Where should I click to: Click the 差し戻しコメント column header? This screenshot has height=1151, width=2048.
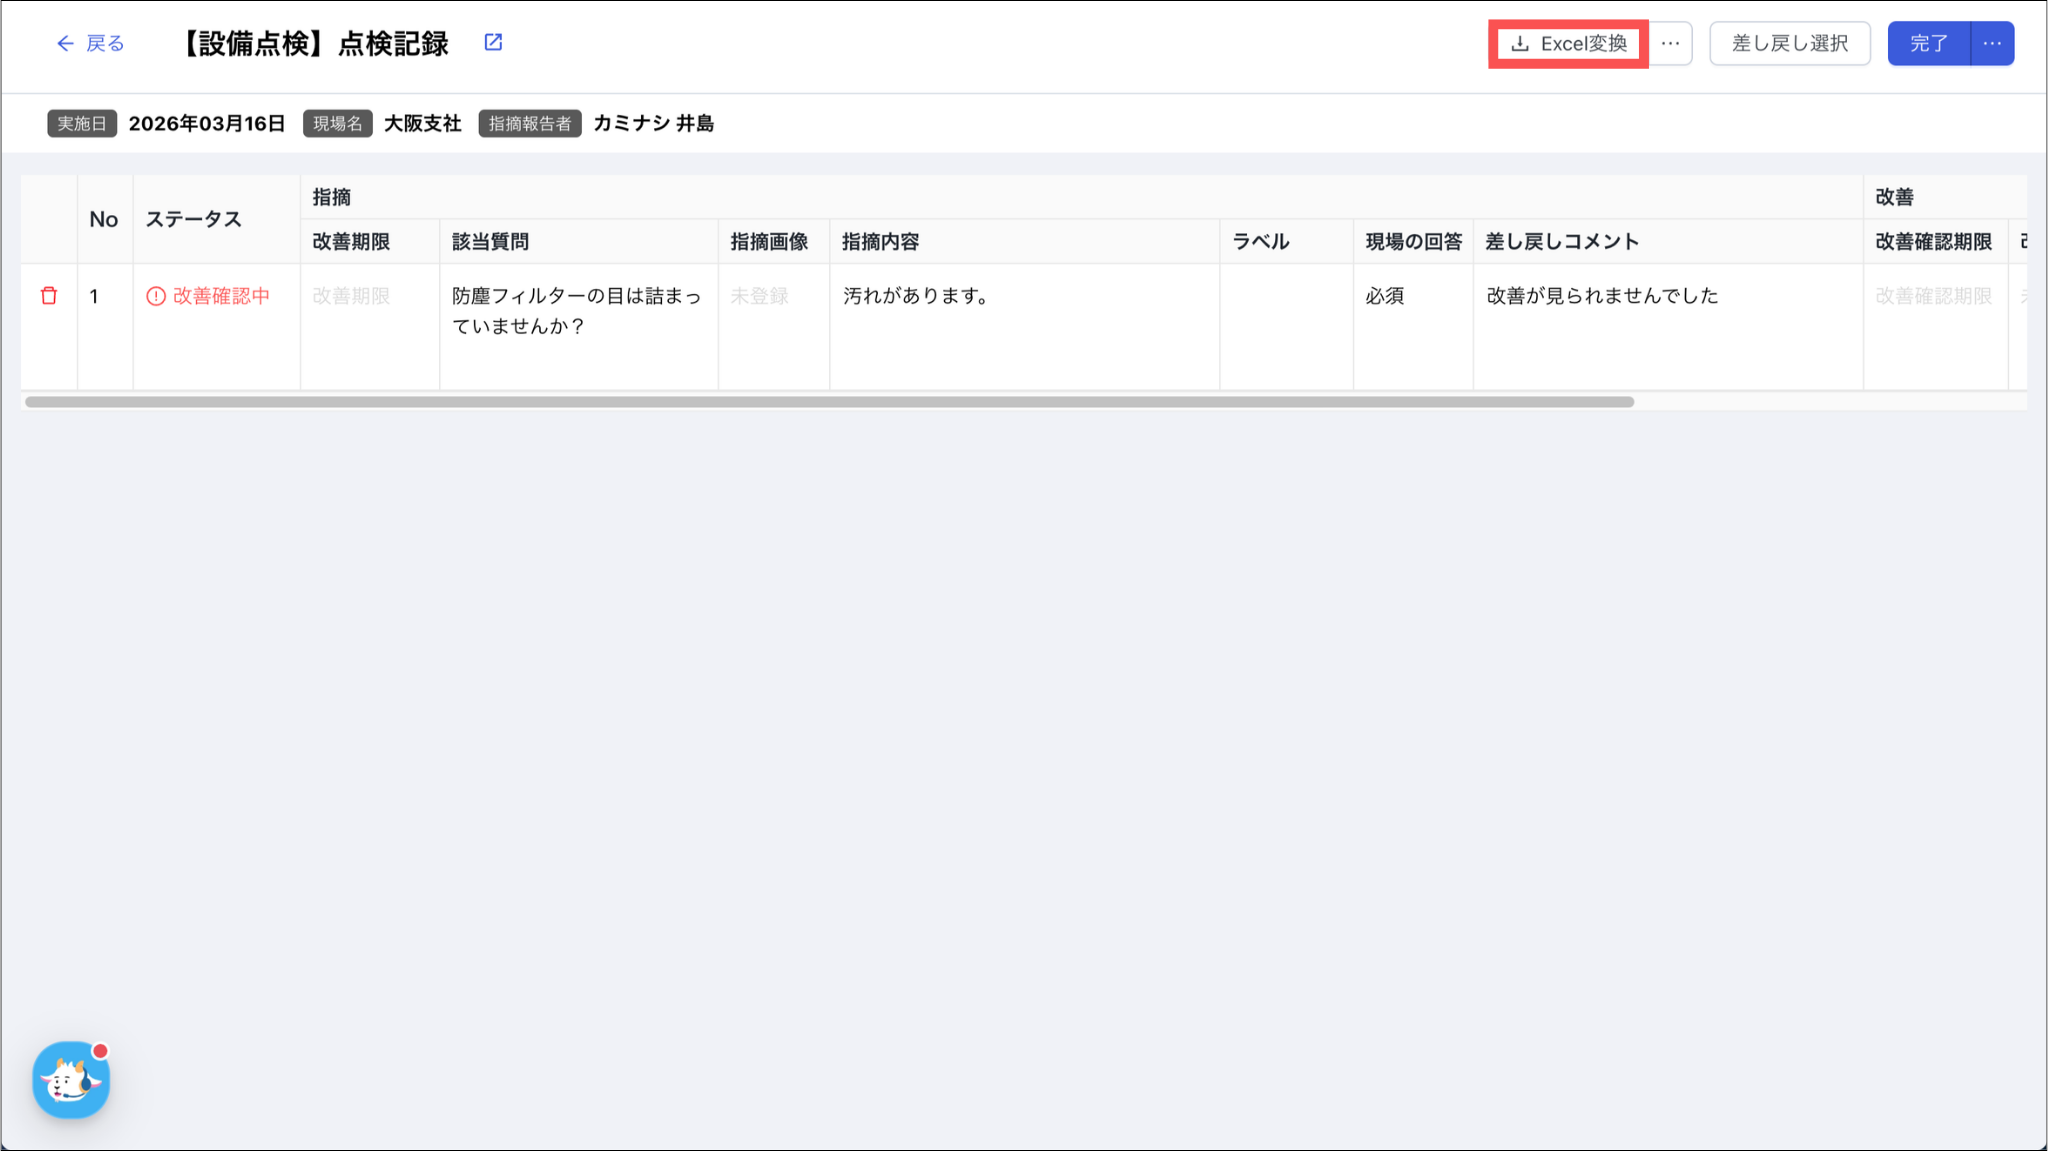tap(1562, 241)
